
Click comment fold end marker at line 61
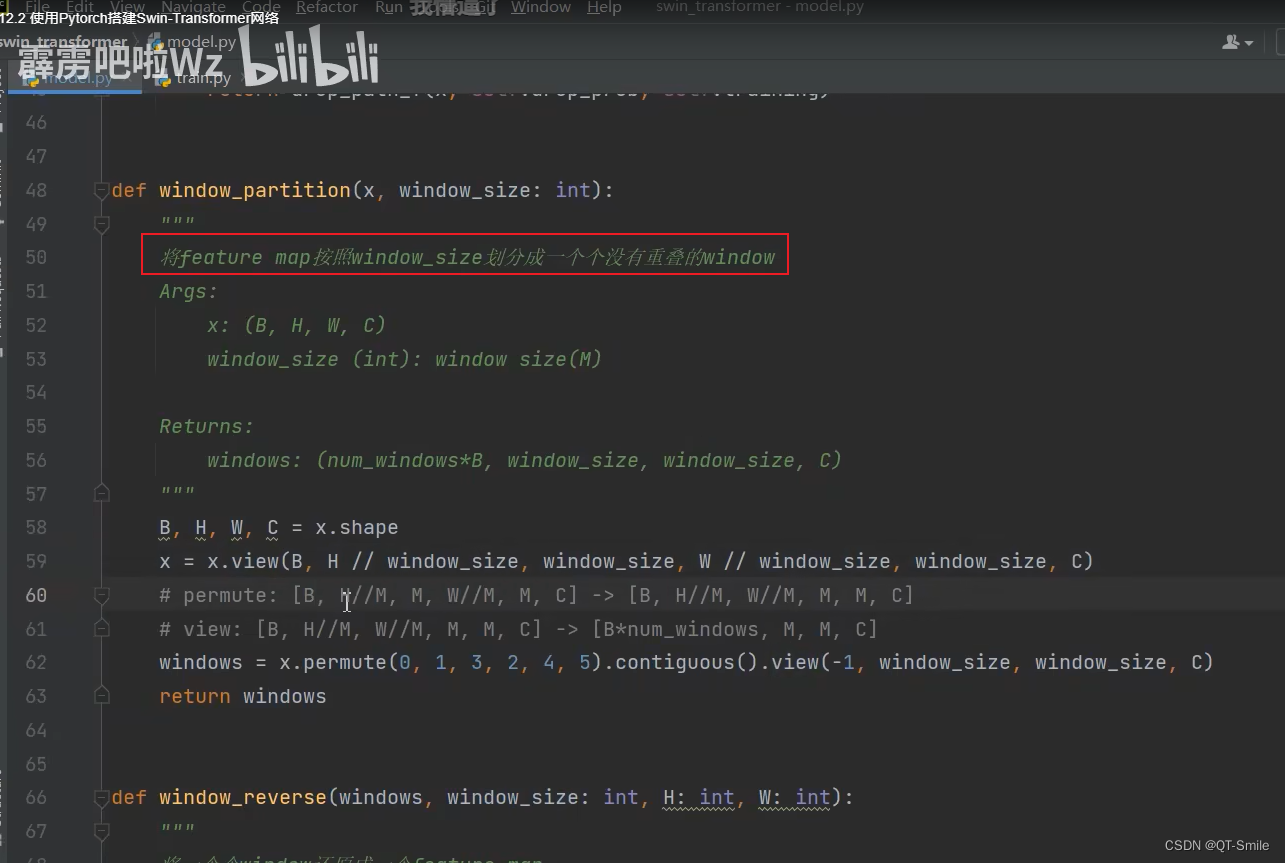click(x=101, y=628)
